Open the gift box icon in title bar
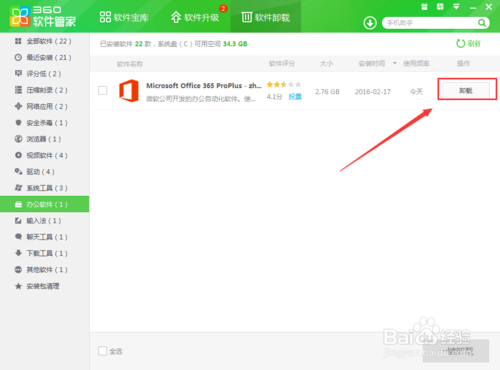Image resolution: width=500 pixels, height=370 pixels. pos(424,6)
